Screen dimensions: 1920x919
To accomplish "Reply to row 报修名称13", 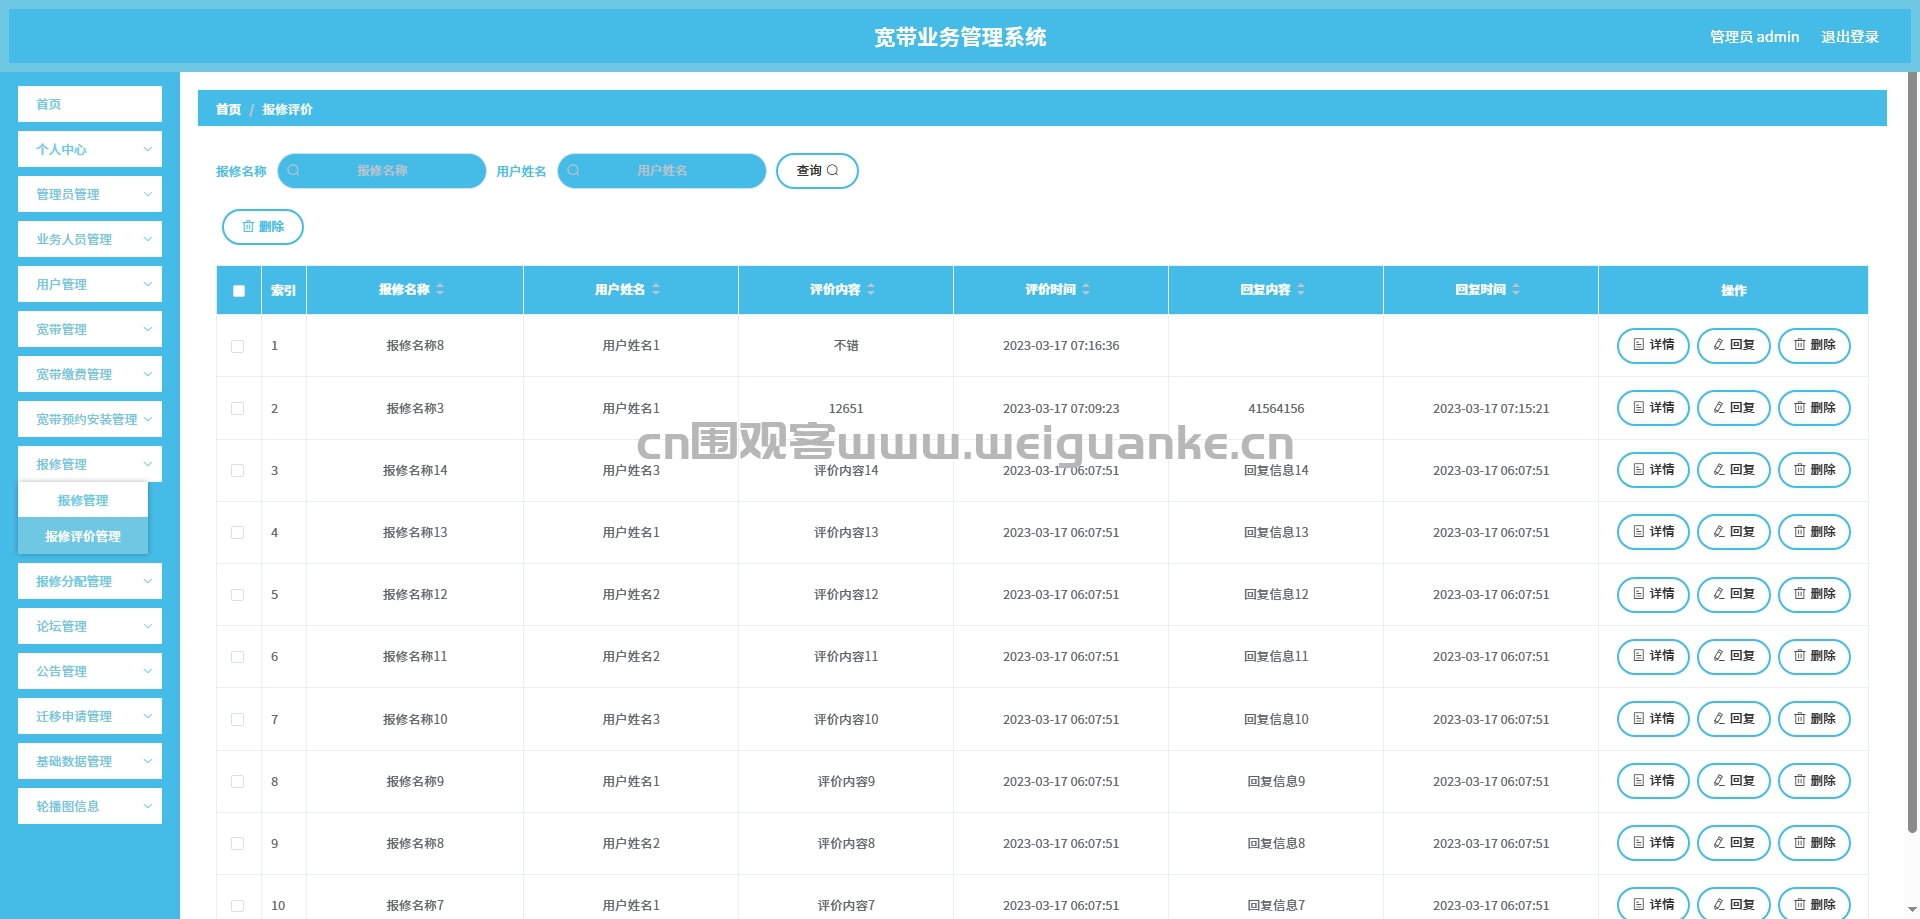I will pyautogui.click(x=1734, y=532).
